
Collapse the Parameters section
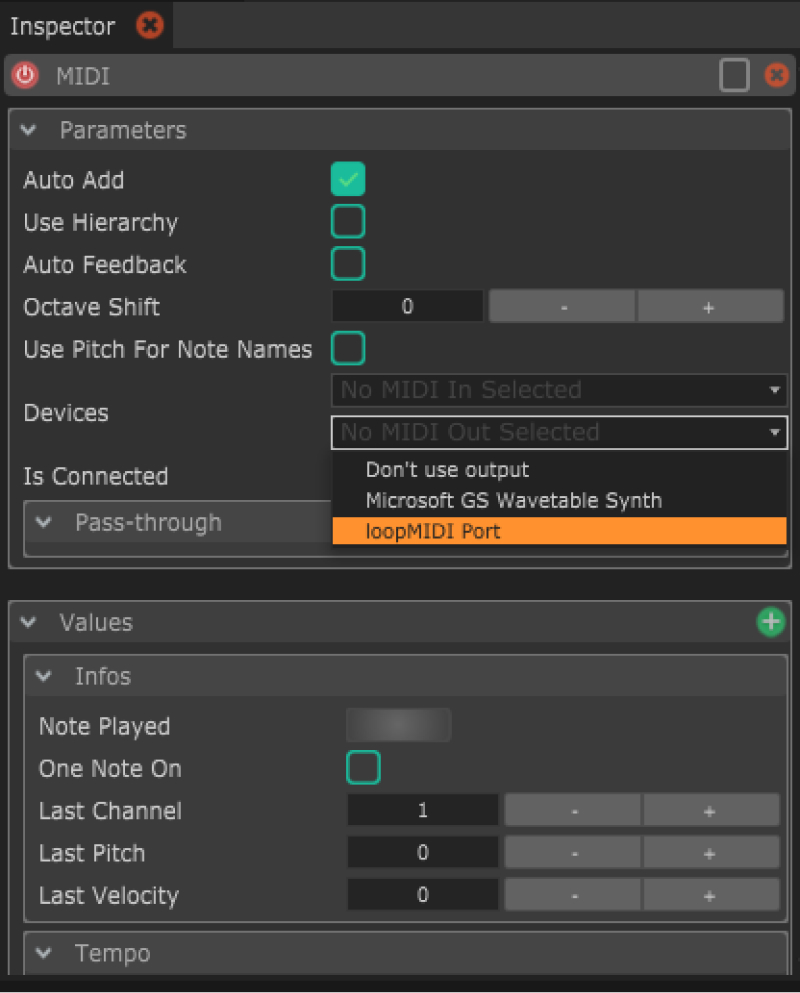pyautogui.click(x=29, y=131)
